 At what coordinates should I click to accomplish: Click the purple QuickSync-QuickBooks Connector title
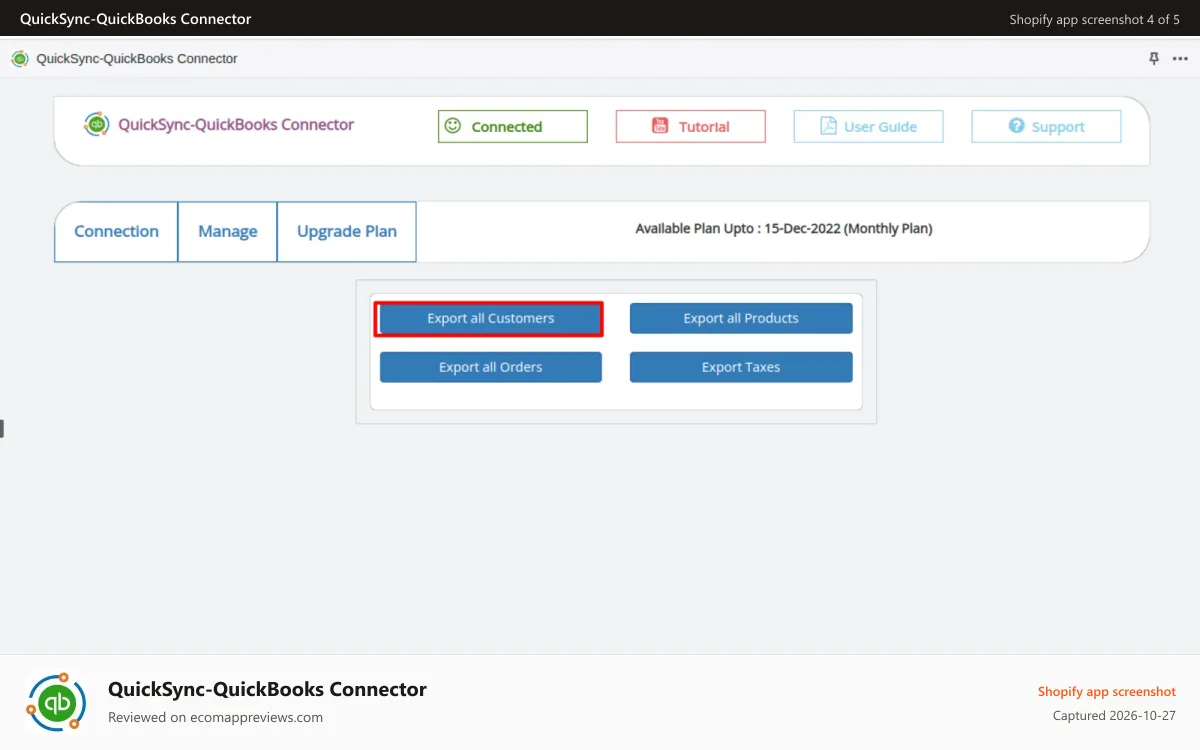236,125
